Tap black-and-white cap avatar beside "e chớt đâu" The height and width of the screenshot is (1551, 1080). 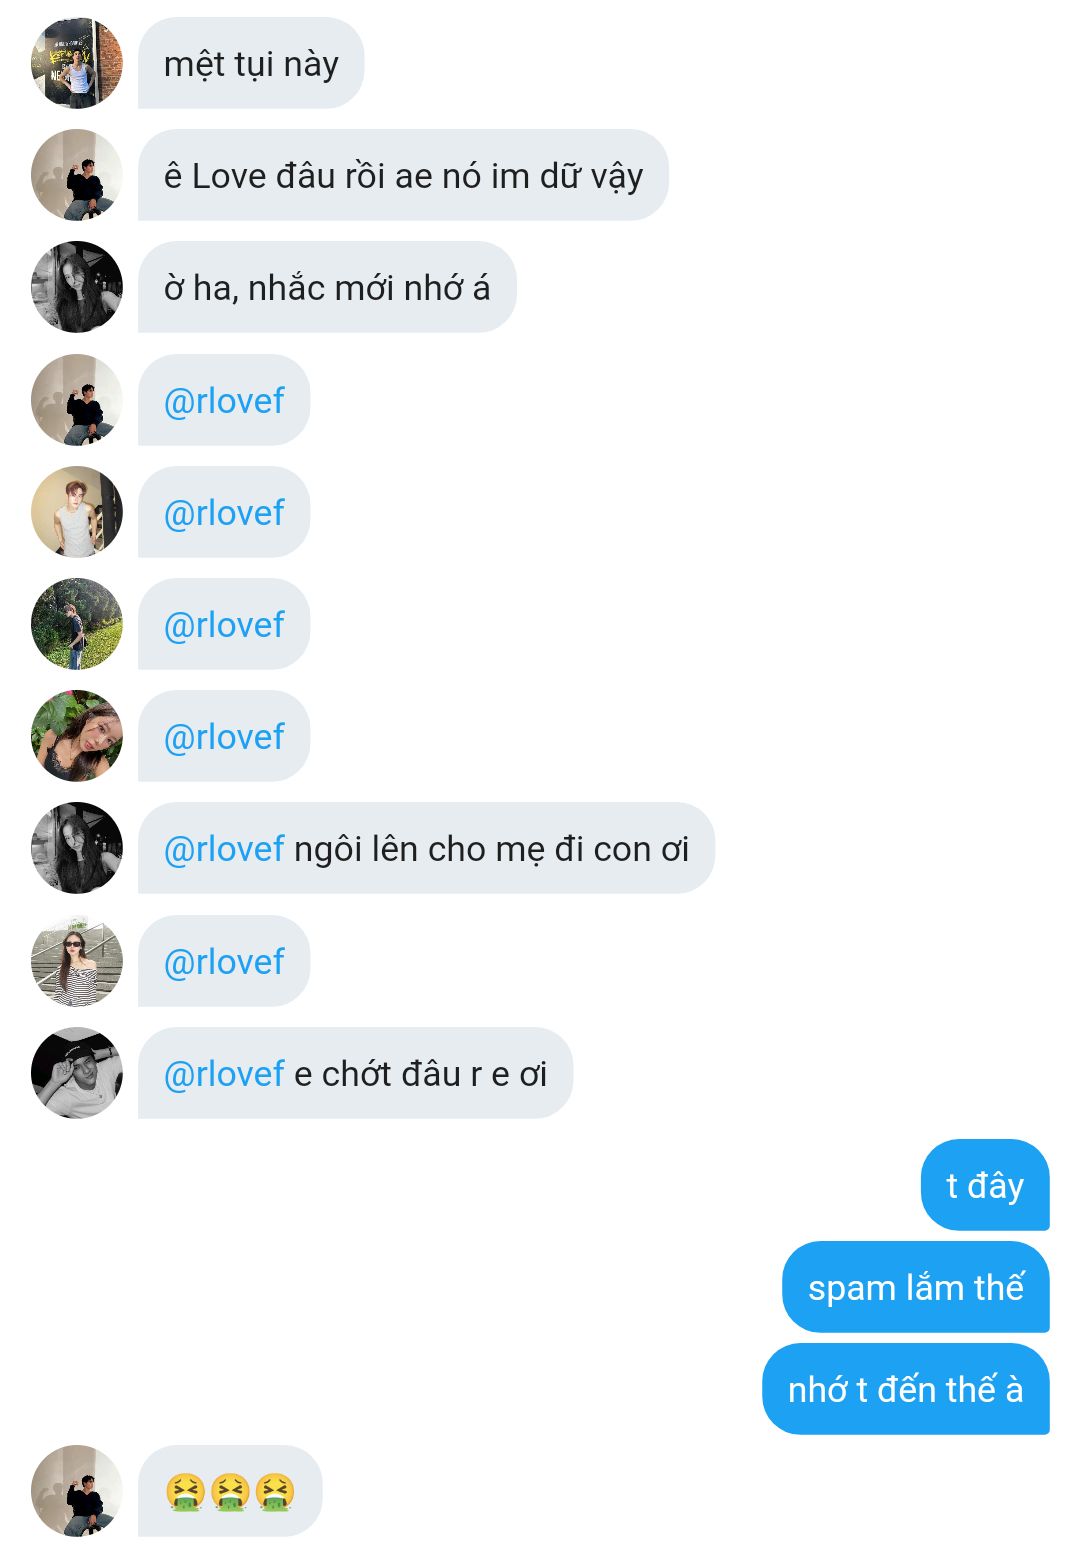[x=77, y=1073]
